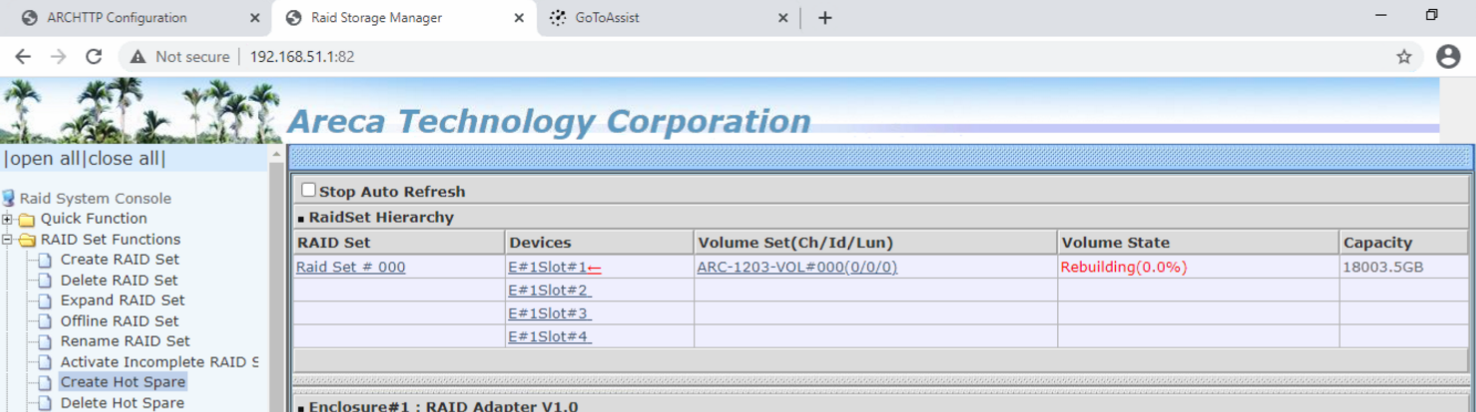
Task: Click document icon beside Expand RAID Set
Action: [44, 301]
